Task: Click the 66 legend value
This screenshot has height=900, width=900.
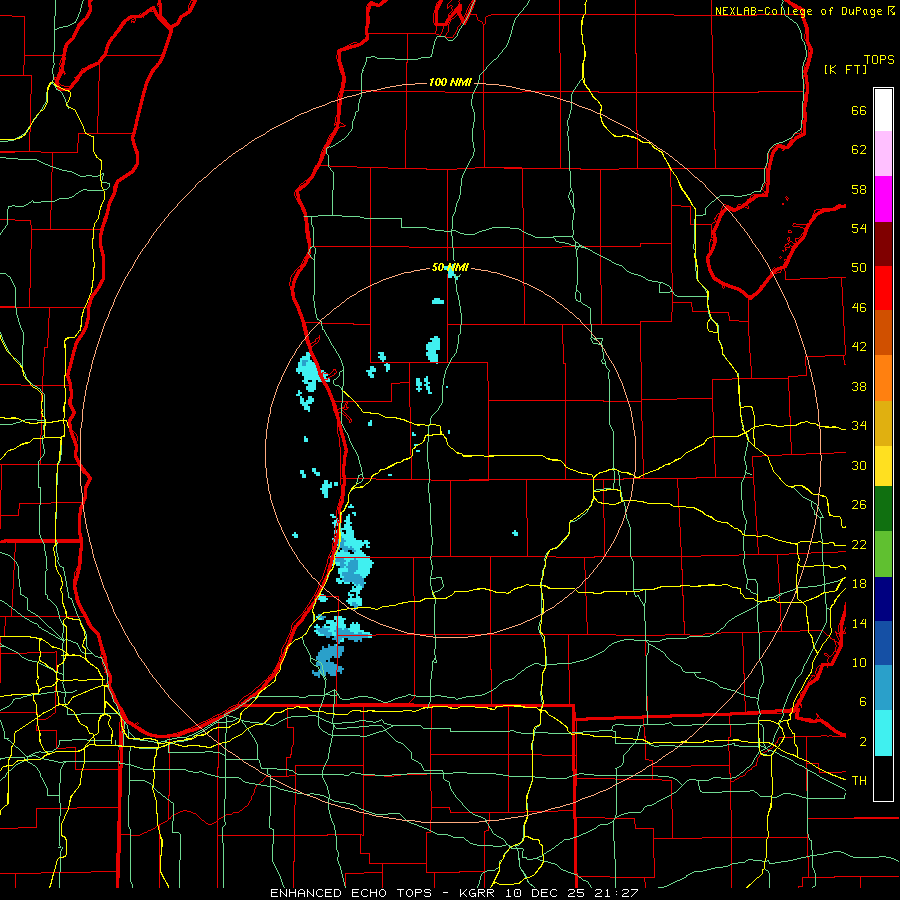Action: (x=859, y=110)
